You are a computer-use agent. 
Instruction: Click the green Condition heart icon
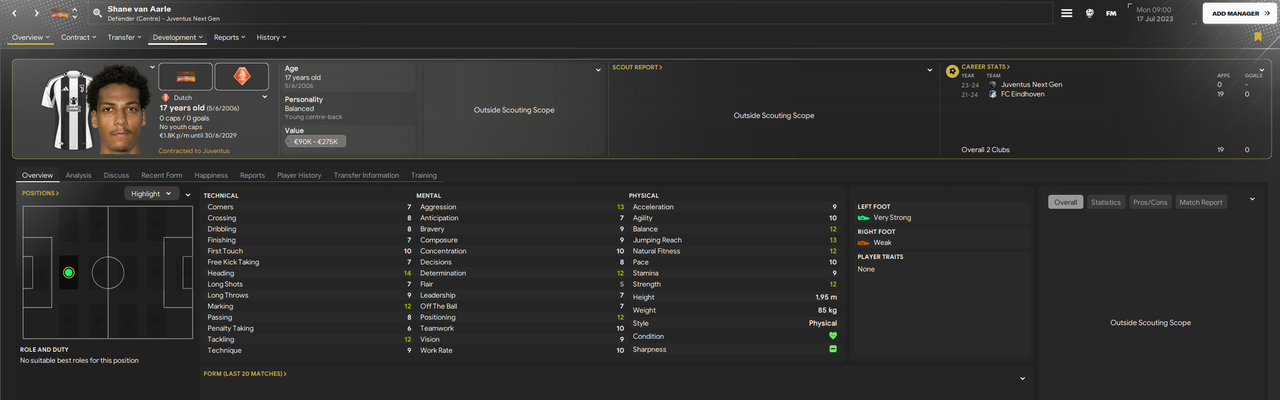click(x=832, y=336)
